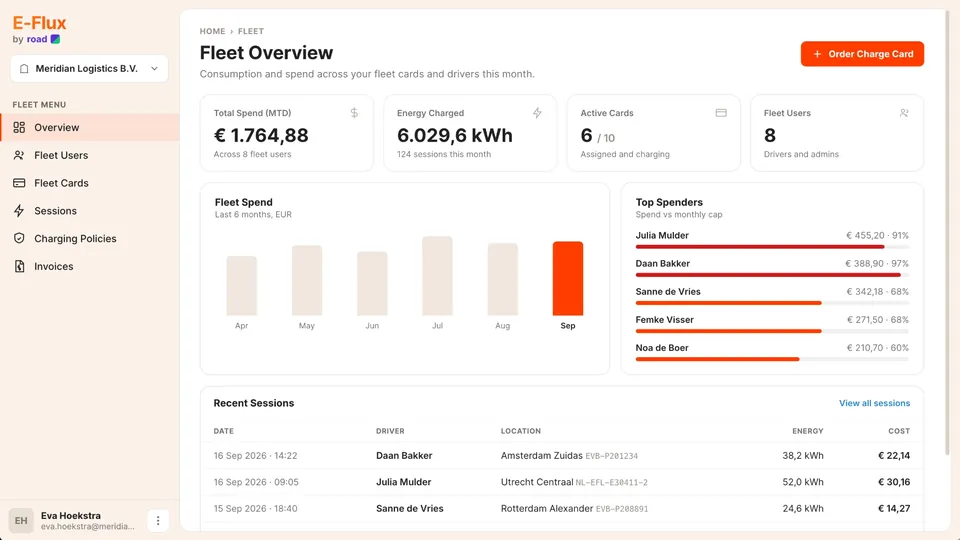Click the € 30,16 cost cell

(894, 482)
